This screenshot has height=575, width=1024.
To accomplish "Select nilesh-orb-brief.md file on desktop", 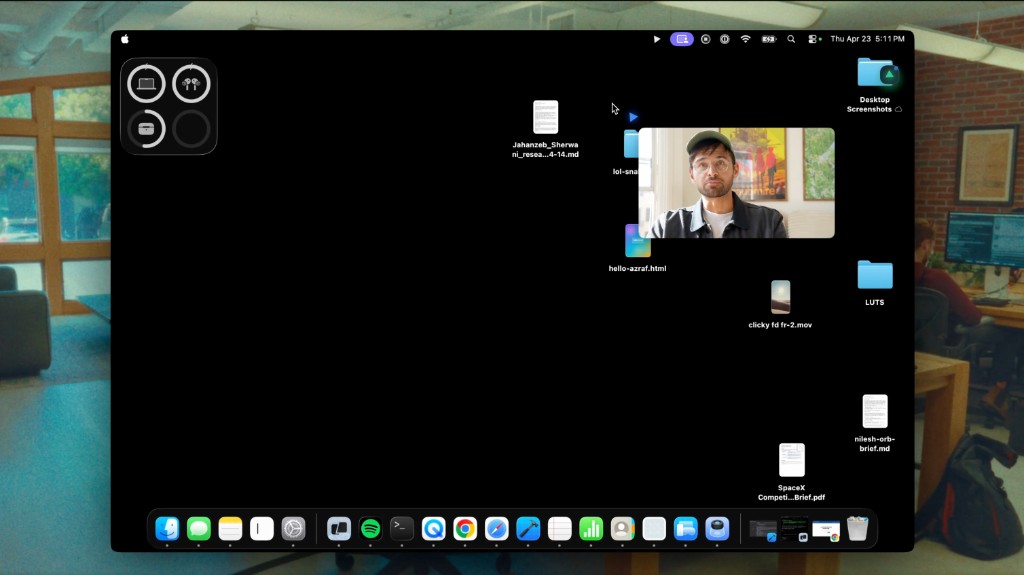I will pos(875,423).
